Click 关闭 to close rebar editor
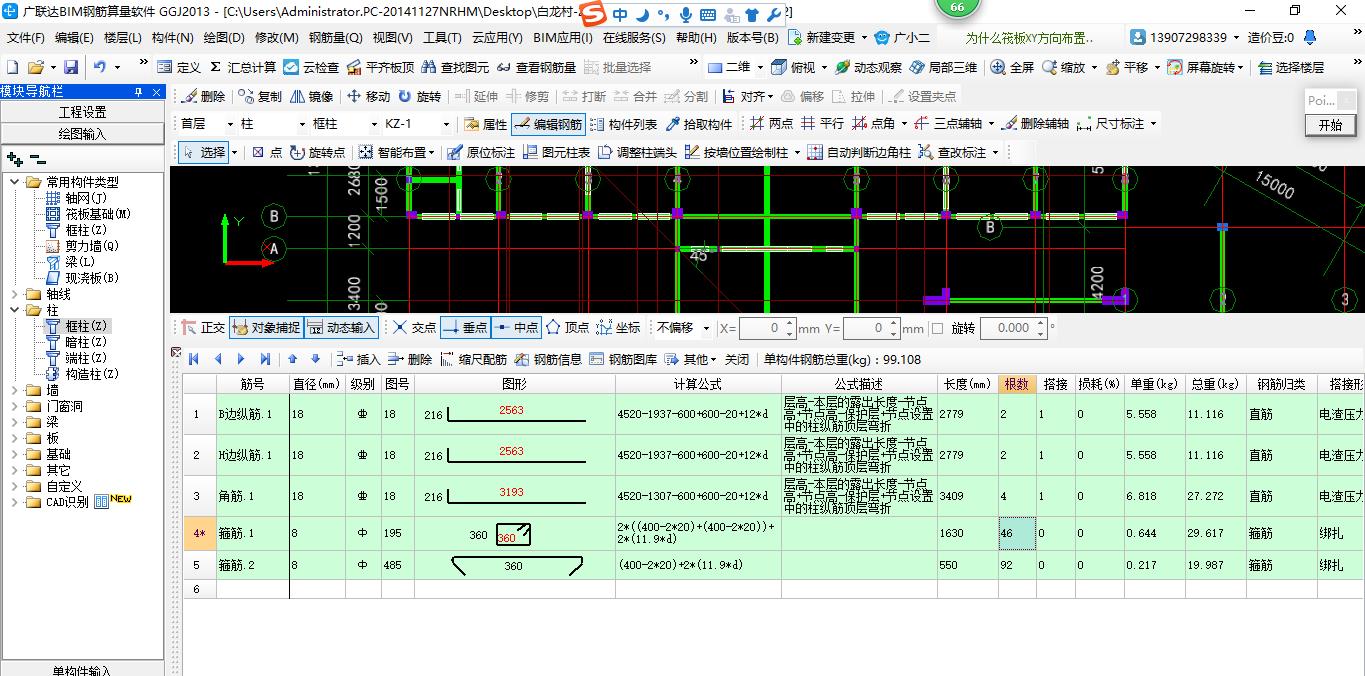This screenshot has height=676, width=1365. (x=737, y=359)
